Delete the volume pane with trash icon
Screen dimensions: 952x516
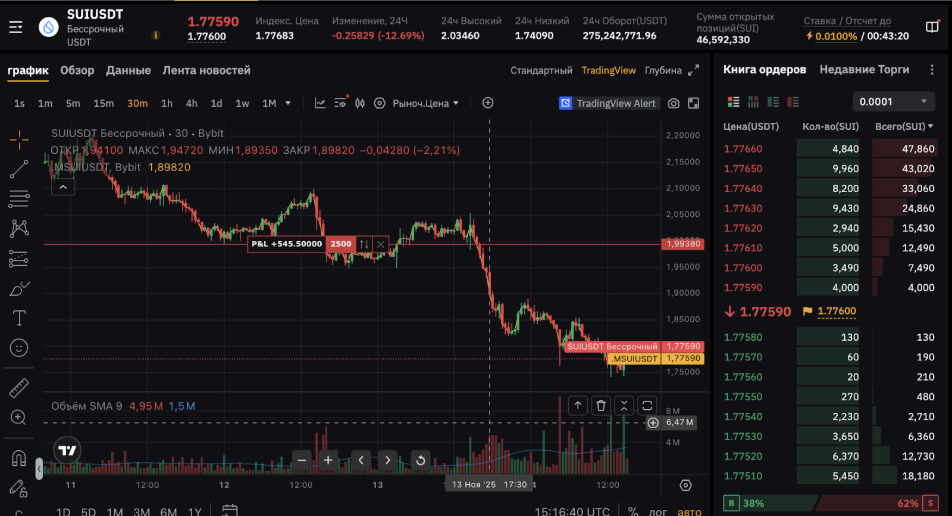coord(601,405)
